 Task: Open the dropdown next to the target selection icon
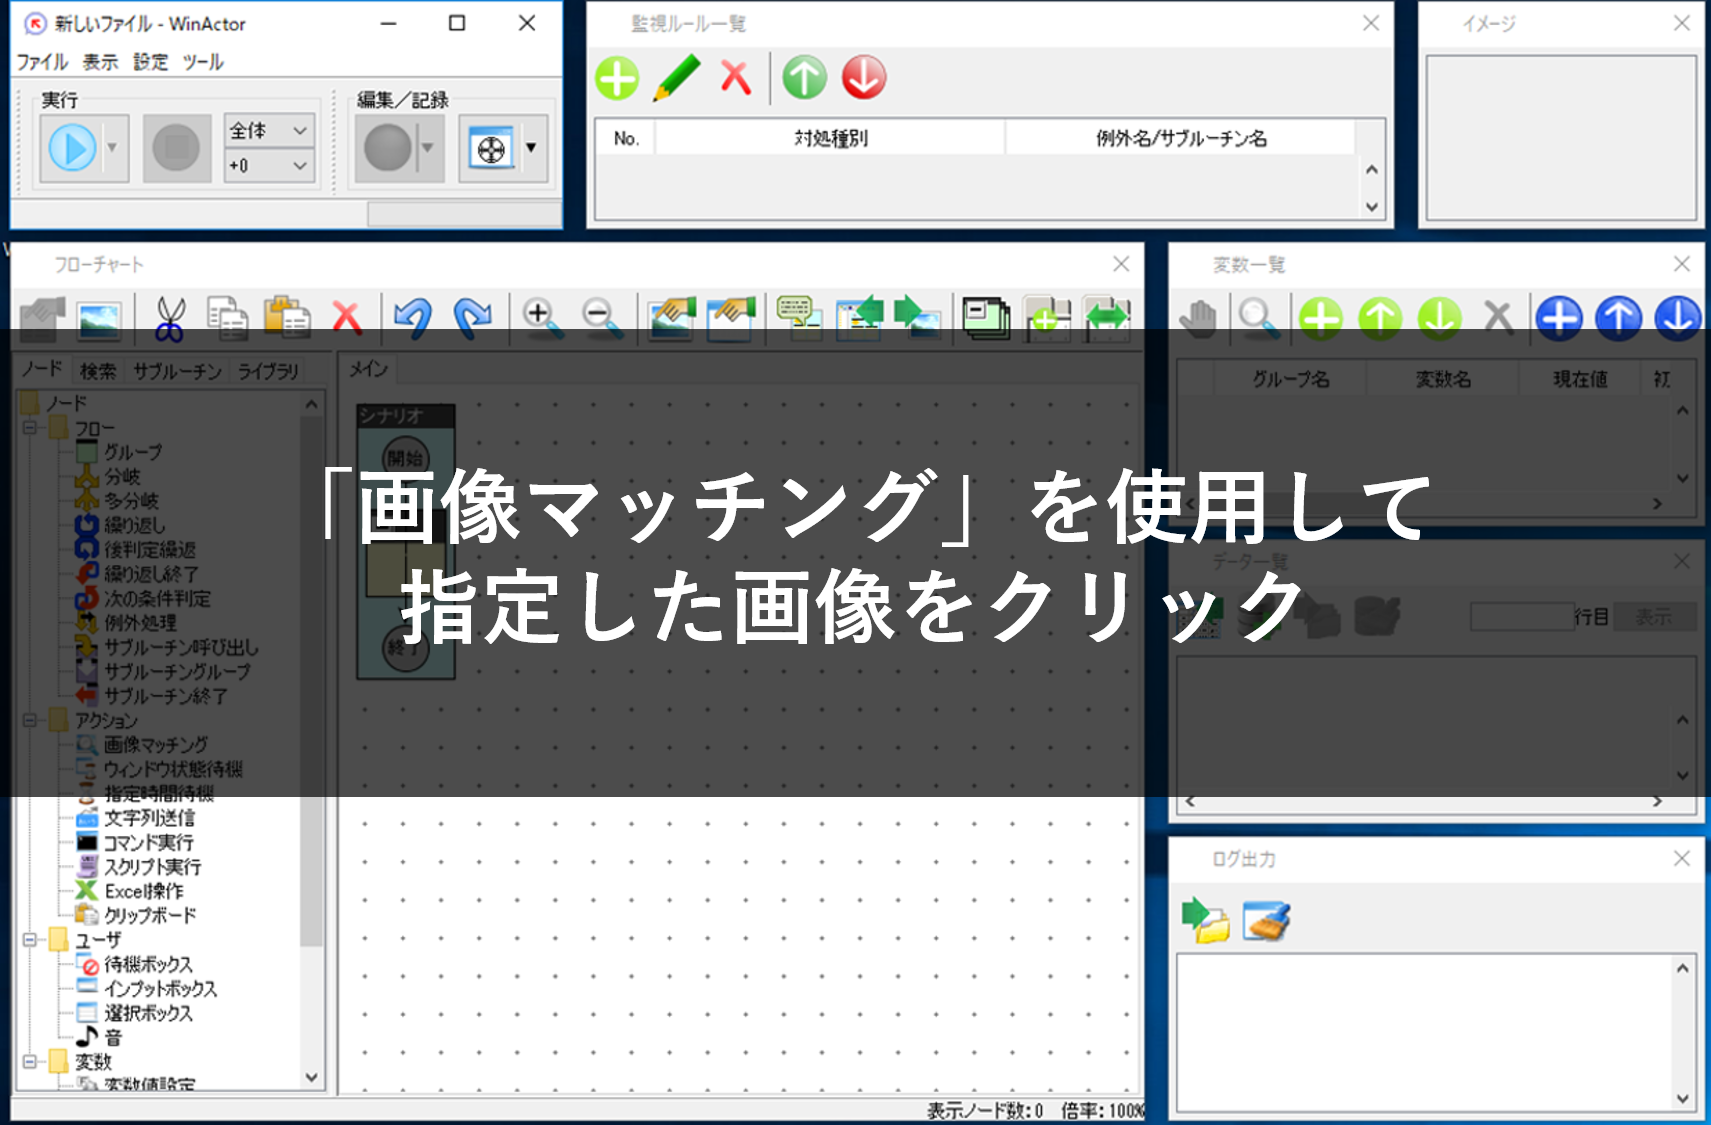pos(531,148)
